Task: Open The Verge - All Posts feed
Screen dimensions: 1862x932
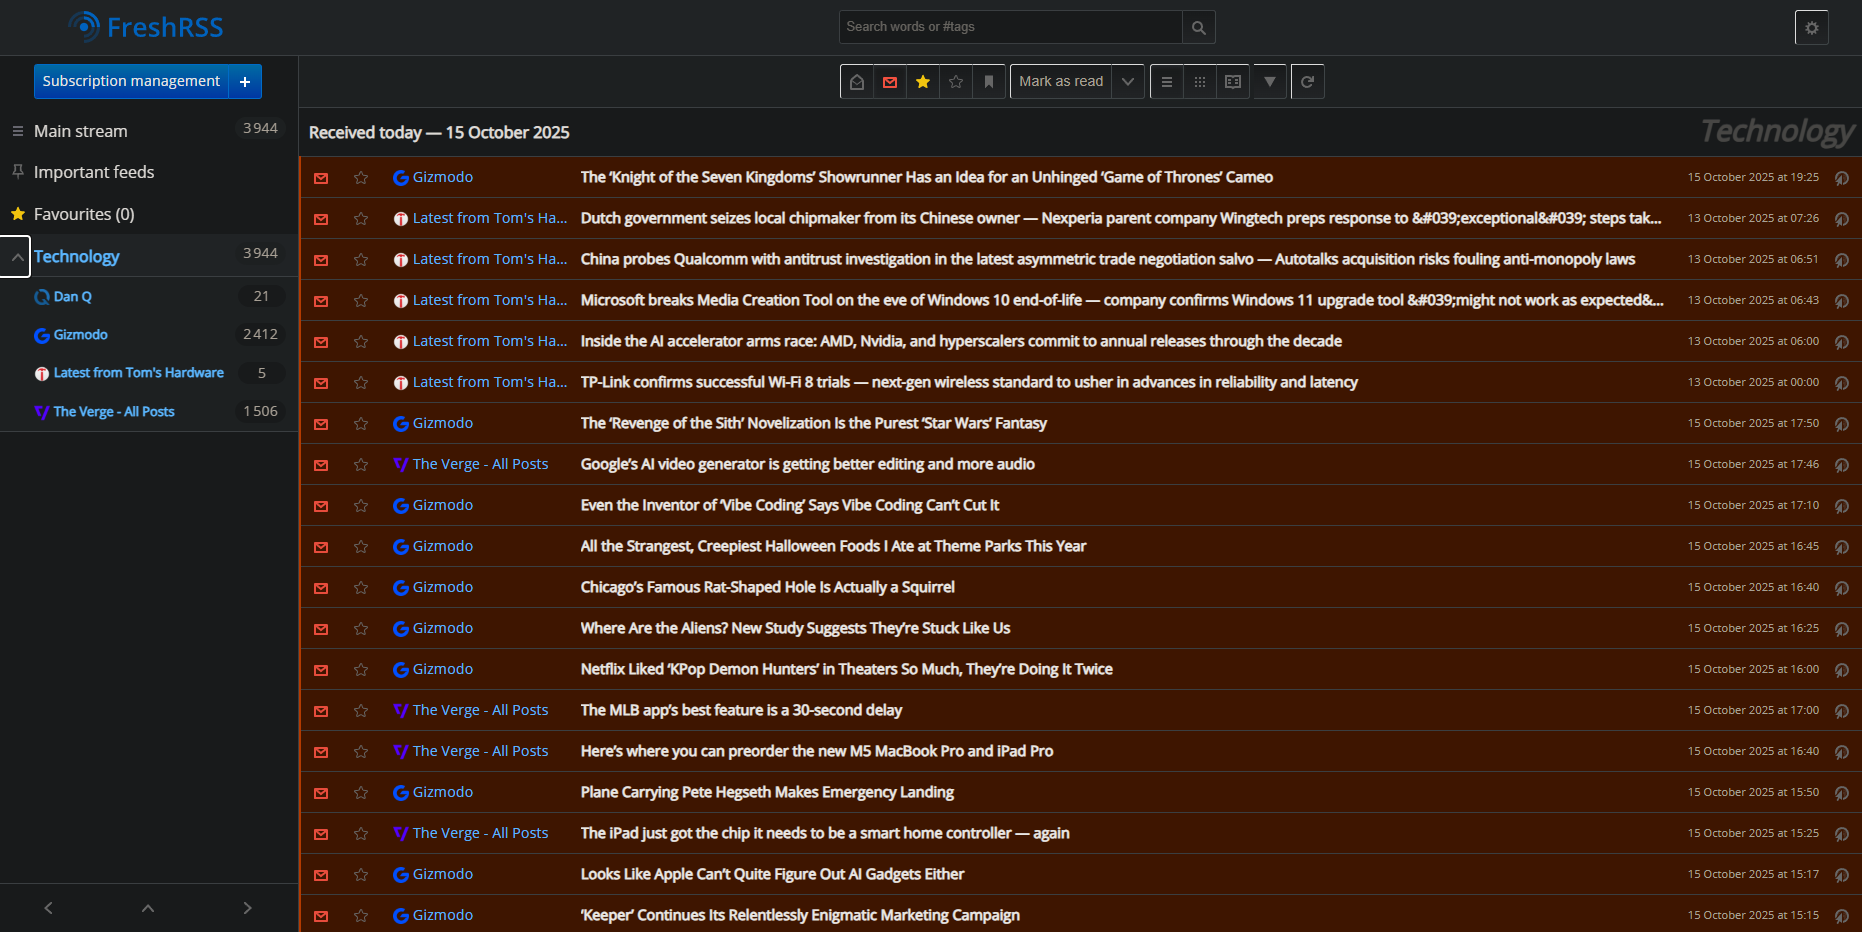Action: point(114,412)
